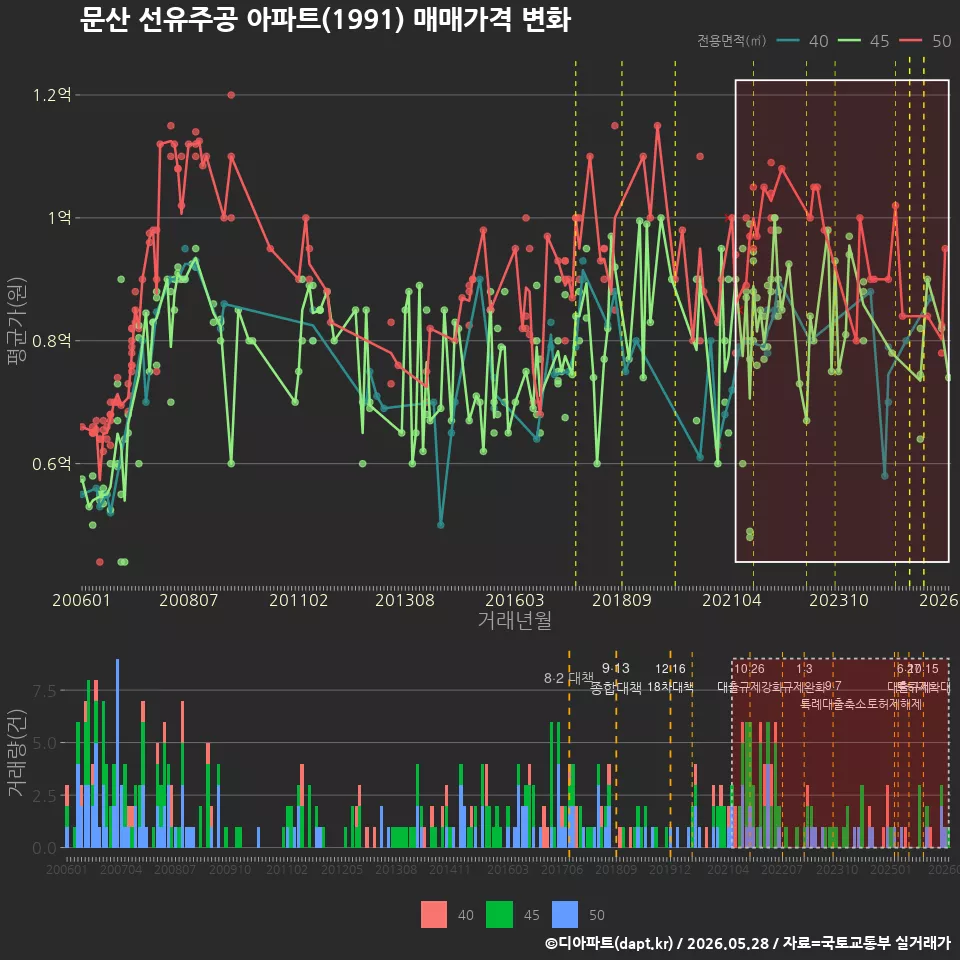
Task: Click the 0.8억 y-axis label
Action: (x=52, y=340)
